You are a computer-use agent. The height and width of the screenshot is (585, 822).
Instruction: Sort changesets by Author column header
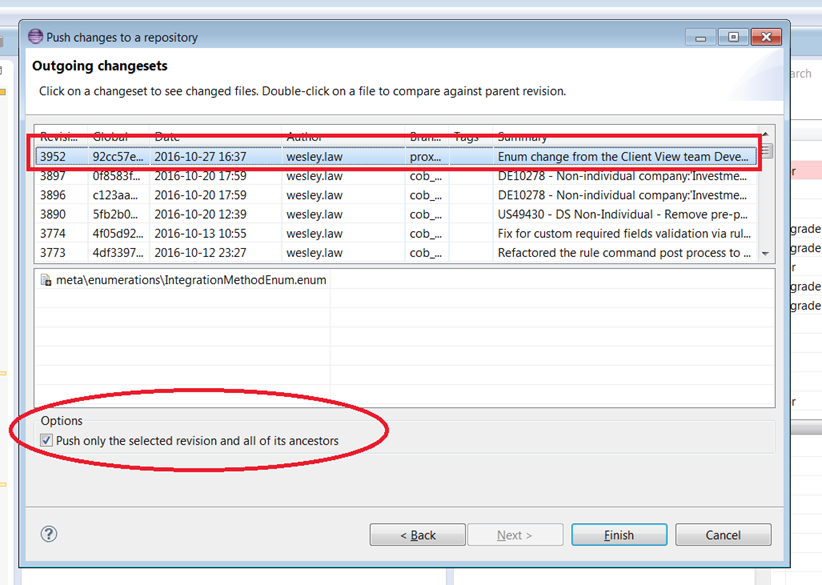(x=305, y=137)
